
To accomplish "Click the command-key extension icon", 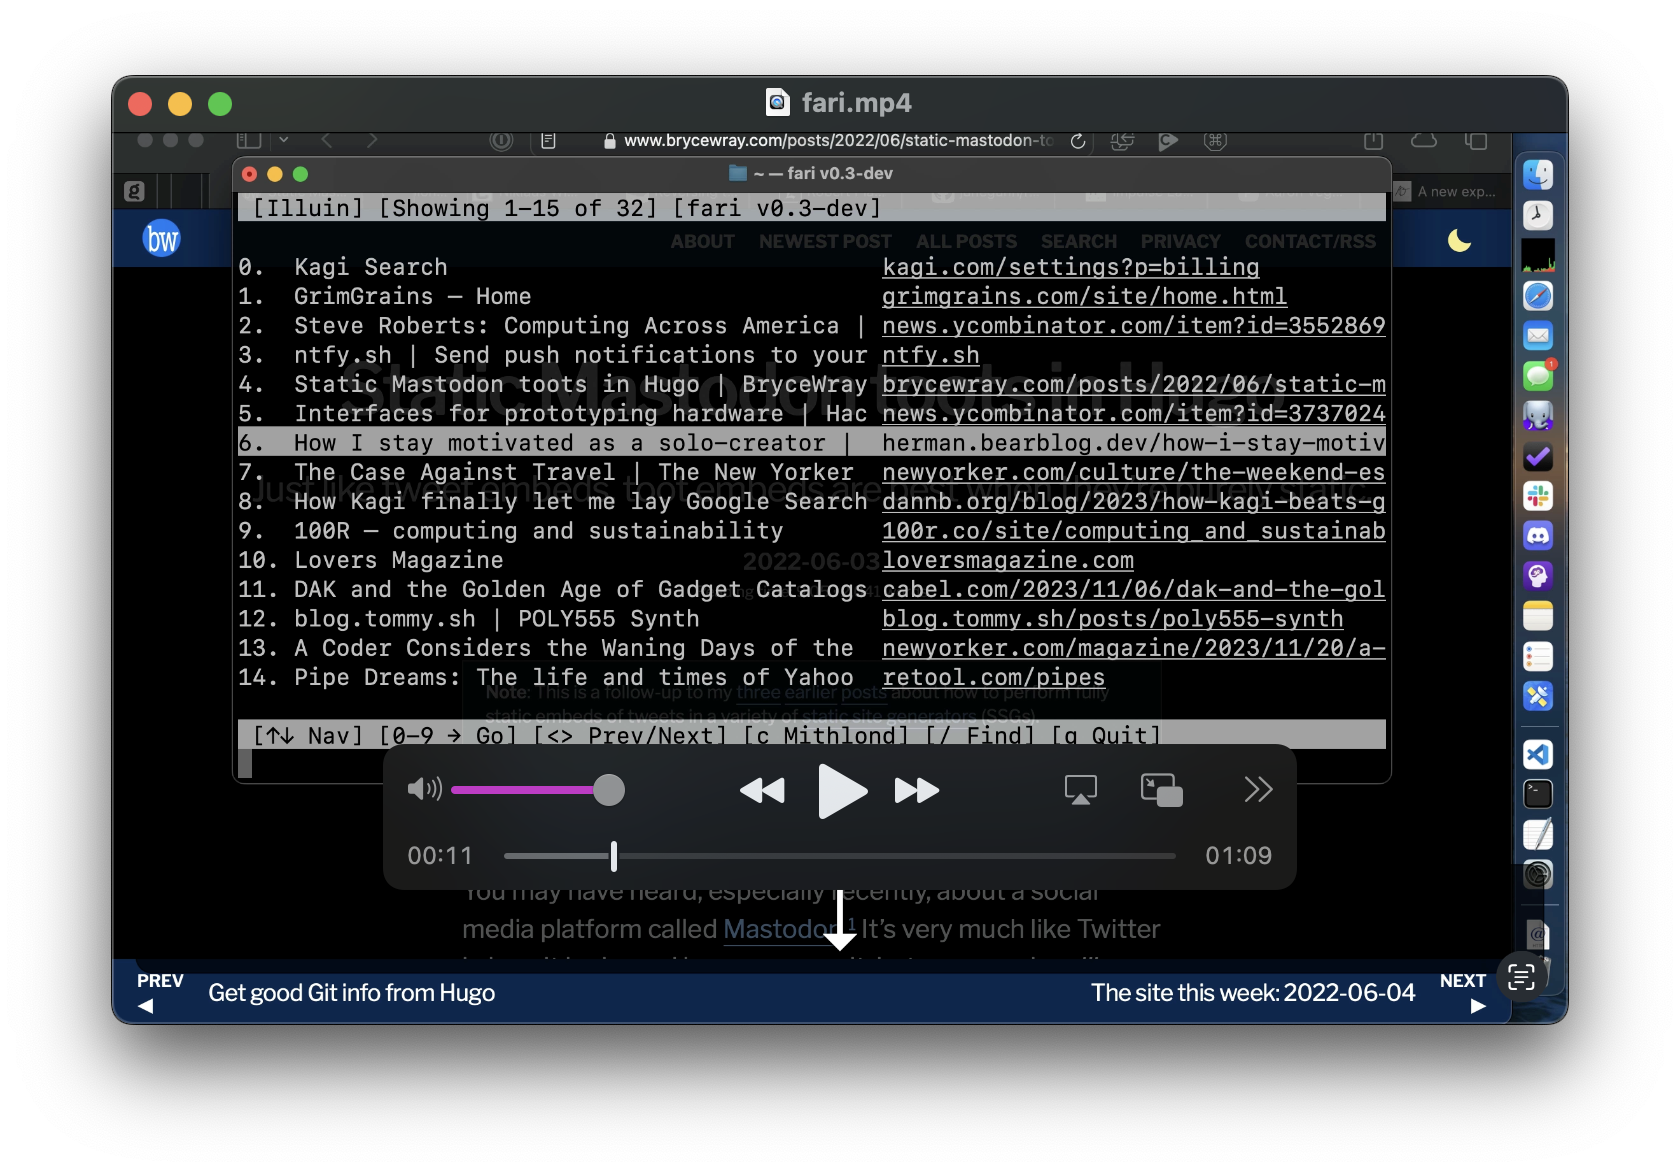I will tap(1215, 141).
